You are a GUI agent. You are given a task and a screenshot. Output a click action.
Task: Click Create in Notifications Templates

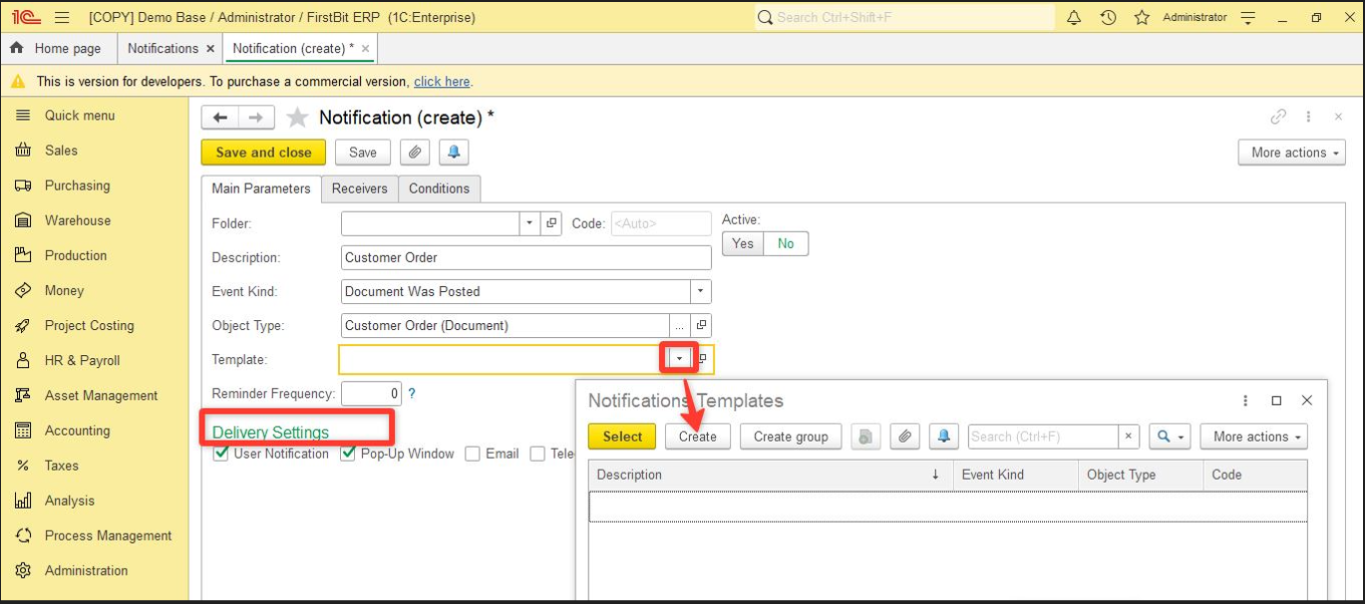(x=698, y=436)
